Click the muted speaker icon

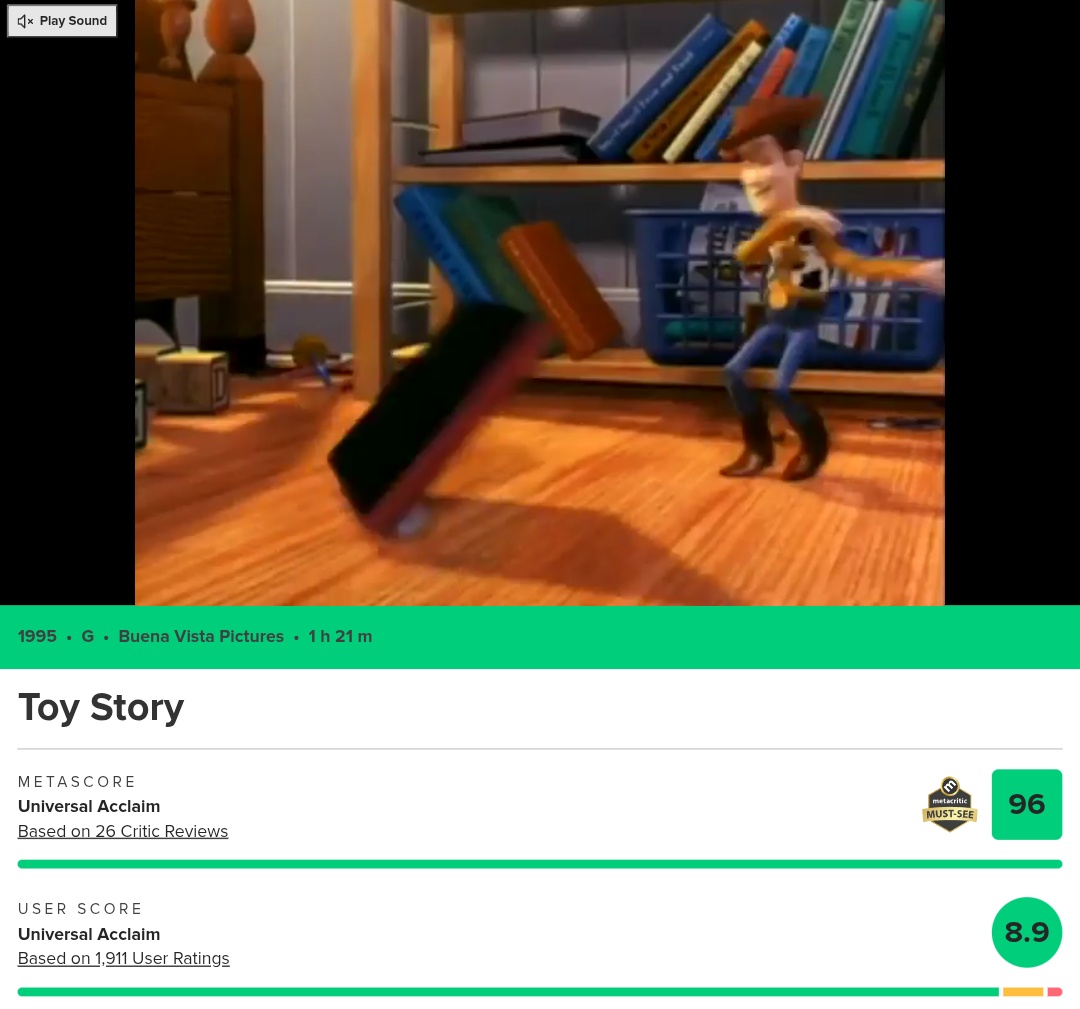pyautogui.click(x=25, y=21)
